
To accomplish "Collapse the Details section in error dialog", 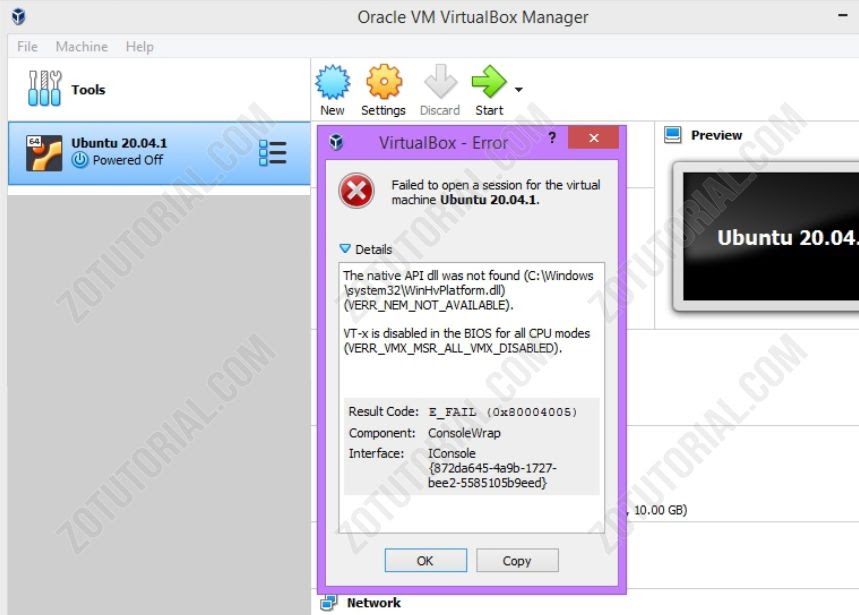I will point(345,249).
